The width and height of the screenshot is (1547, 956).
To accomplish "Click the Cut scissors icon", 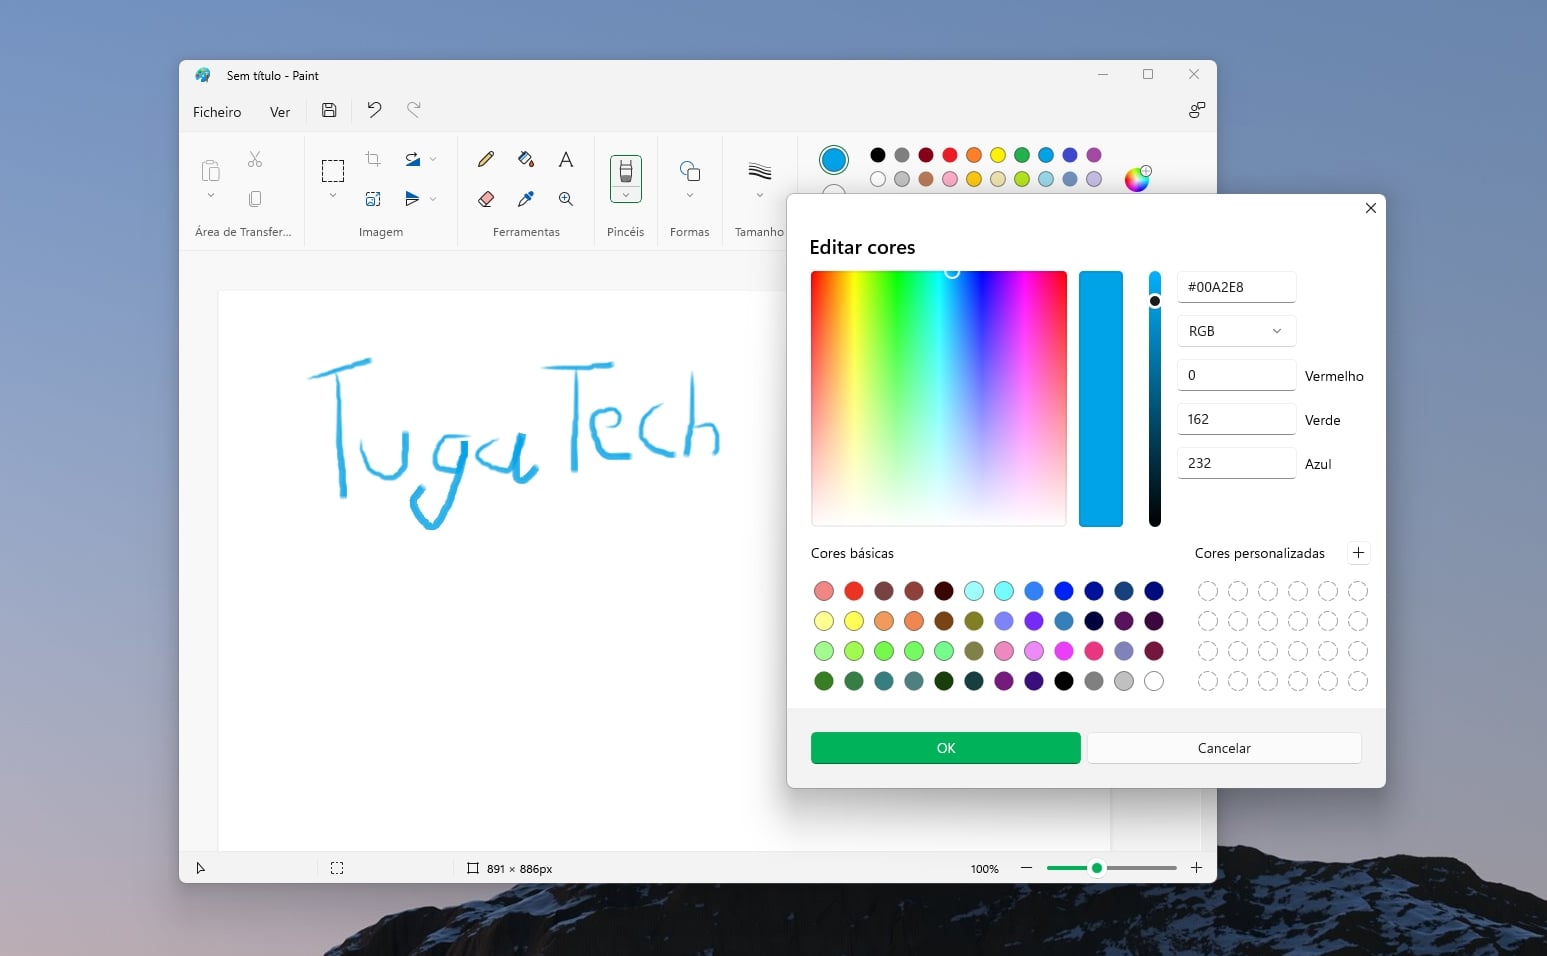I will (255, 159).
